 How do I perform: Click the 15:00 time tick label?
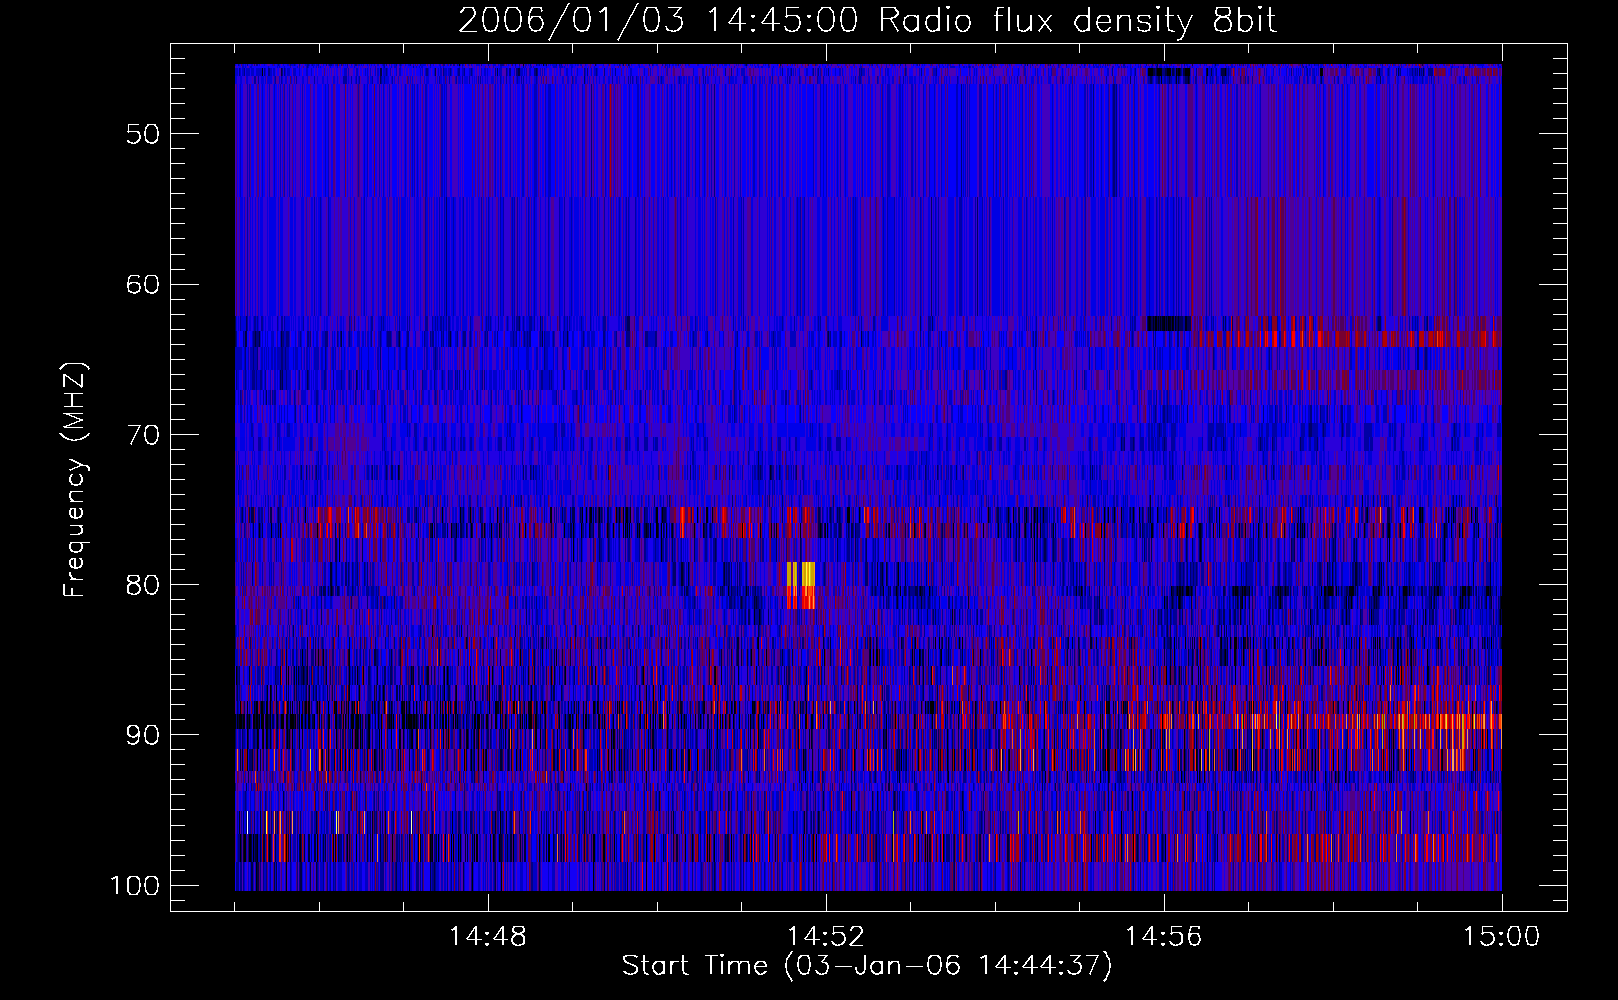1502,937
